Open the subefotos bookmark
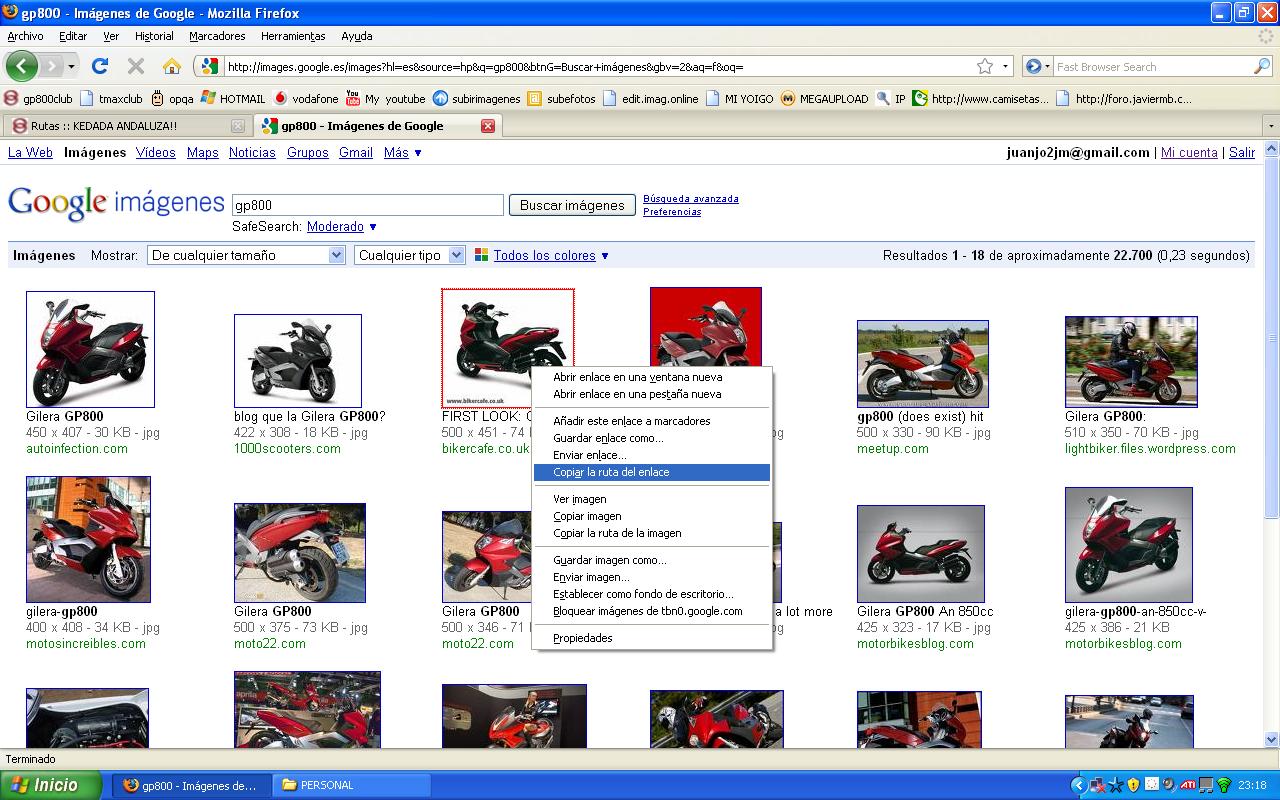Screen dimensions: 1280x800 pyautogui.click(x=562, y=99)
